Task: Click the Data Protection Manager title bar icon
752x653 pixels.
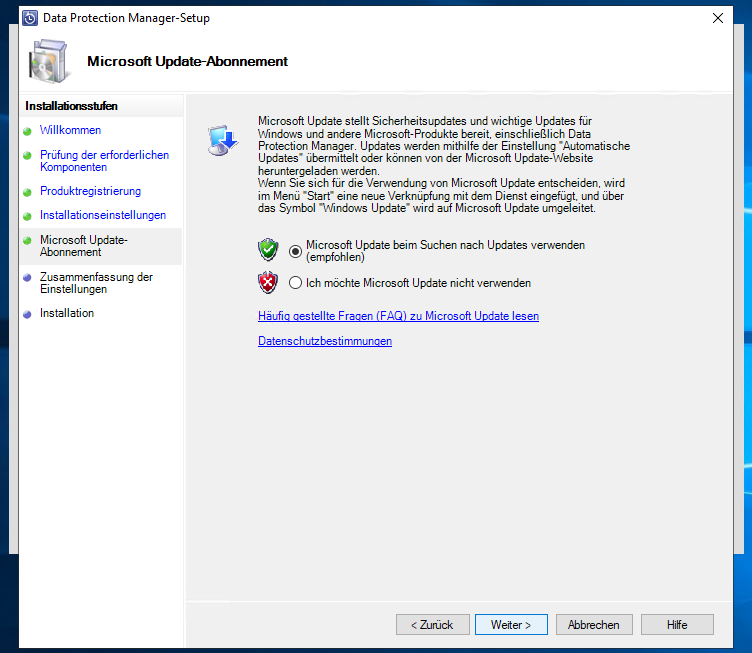Action: (x=30, y=18)
